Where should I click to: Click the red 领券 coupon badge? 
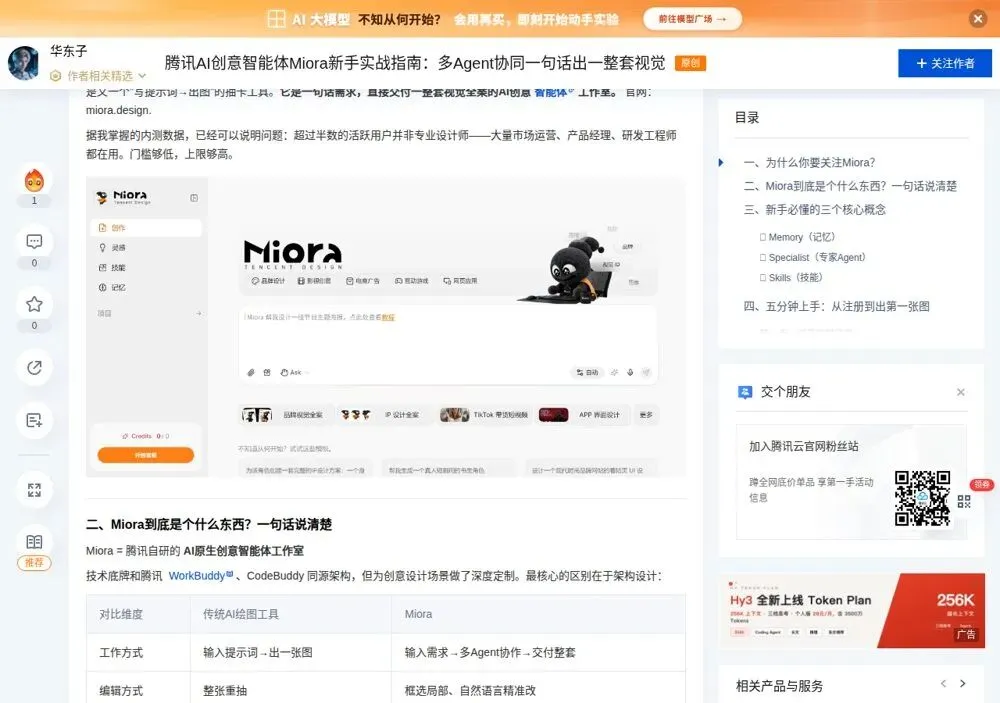(x=982, y=484)
